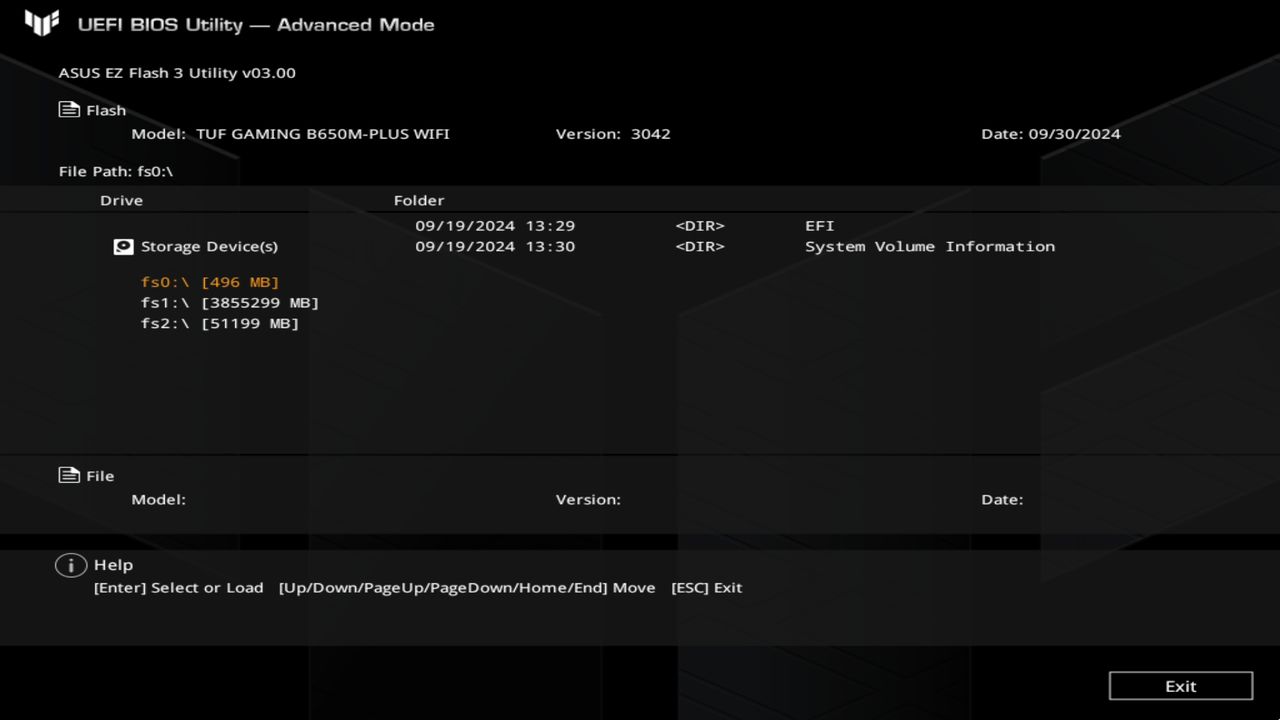Viewport: 1280px width, 720px height.
Task: Click the <DIR> tag beside System Volume Information
Action: [x=700, y=246]
